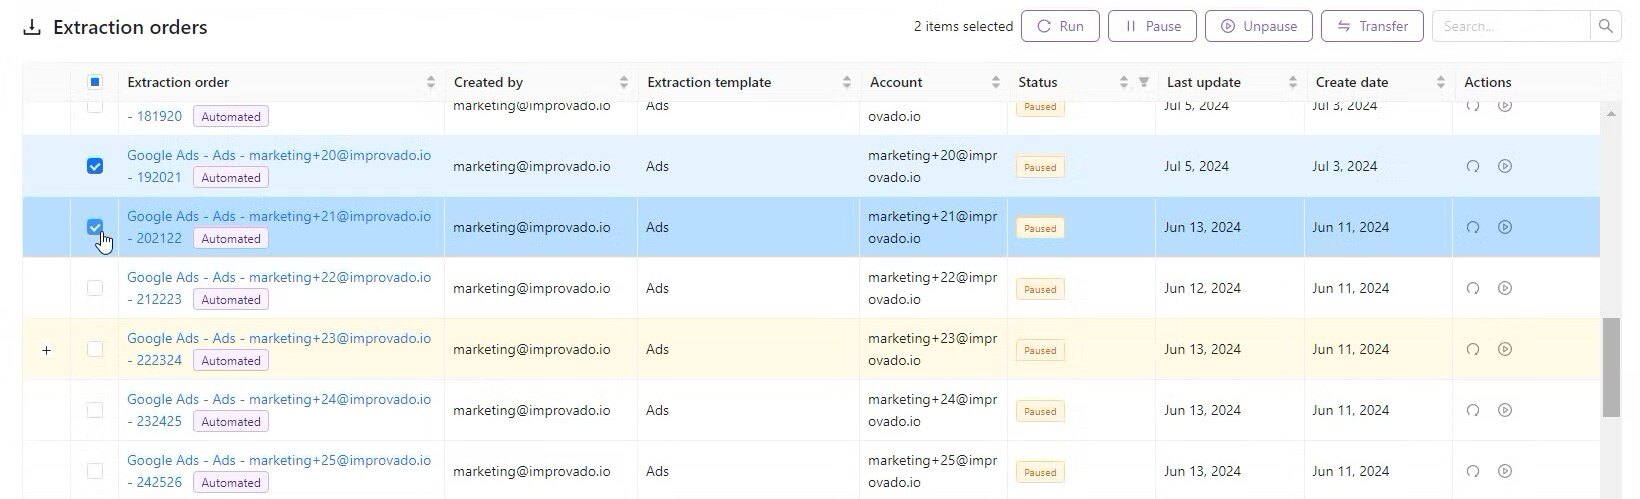Screen dimensions: 1640x499
Task: Click the vertical table scrollbar thumb
Action: 1611,367
